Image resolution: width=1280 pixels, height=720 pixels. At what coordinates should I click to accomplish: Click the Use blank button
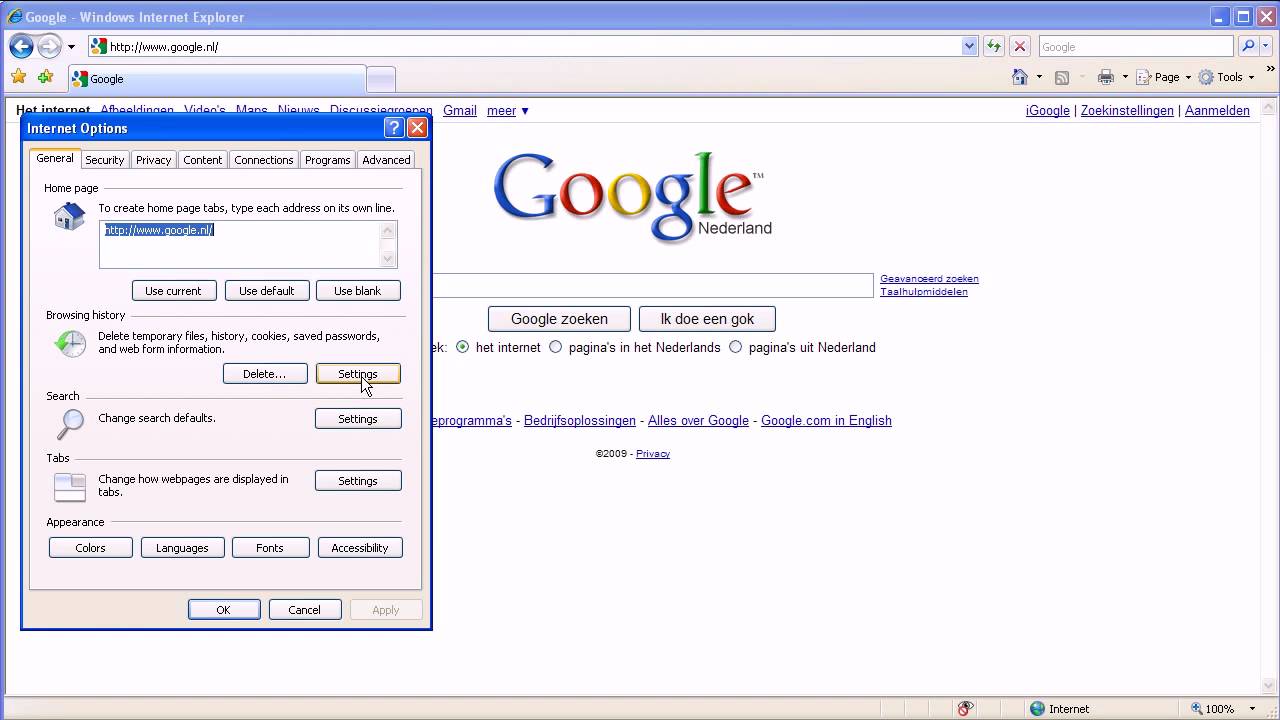358,291
